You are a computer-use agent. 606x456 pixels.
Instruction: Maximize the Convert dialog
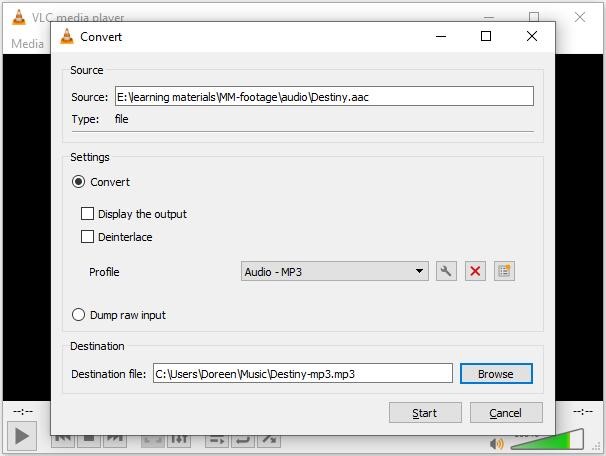click(x=486, y=36)
